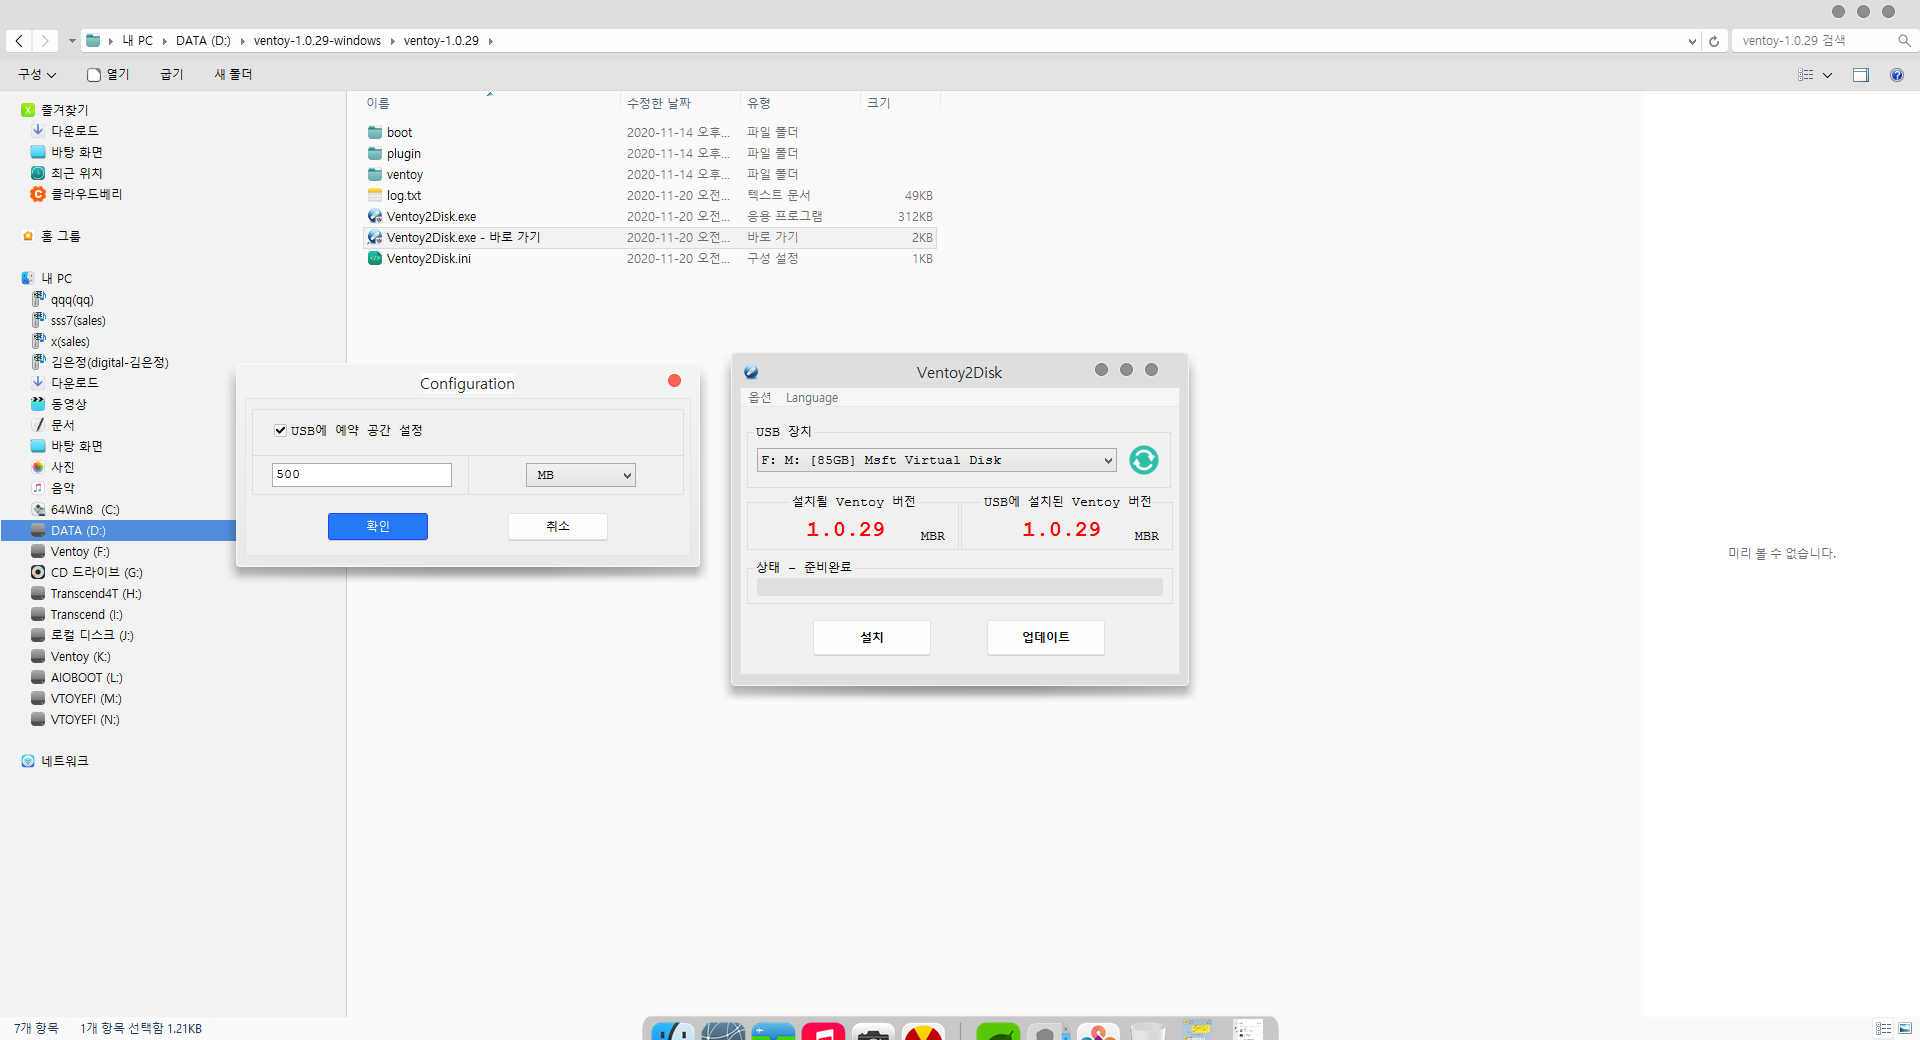
Task: Click 새 폴더 in the Explorer toolbar
Action: pyautogui.click(x=233, y=75)
